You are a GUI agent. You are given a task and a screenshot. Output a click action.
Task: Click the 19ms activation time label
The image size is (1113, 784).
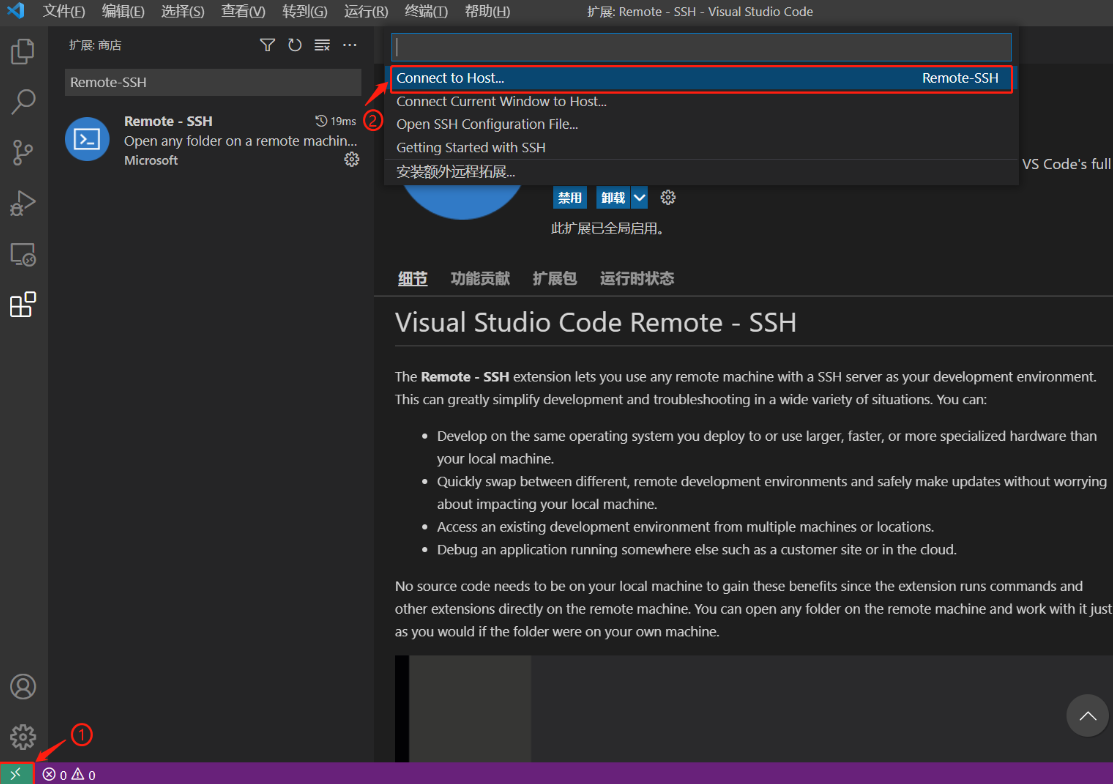coord(336,121)
